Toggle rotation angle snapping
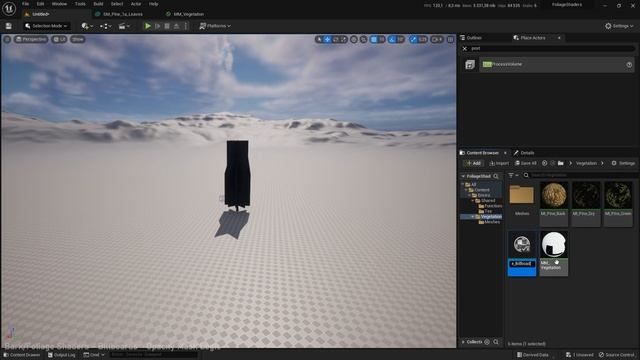The width and height of the screenshot is (640, 360). pyautogui.click(x=392, y=40)
